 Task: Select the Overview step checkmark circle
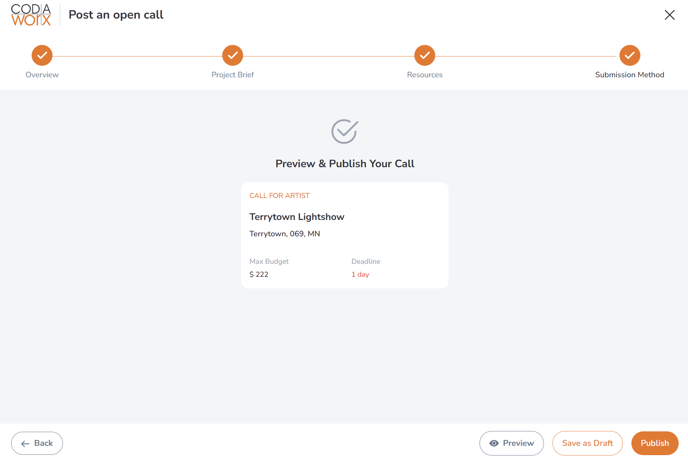(42, 55)
